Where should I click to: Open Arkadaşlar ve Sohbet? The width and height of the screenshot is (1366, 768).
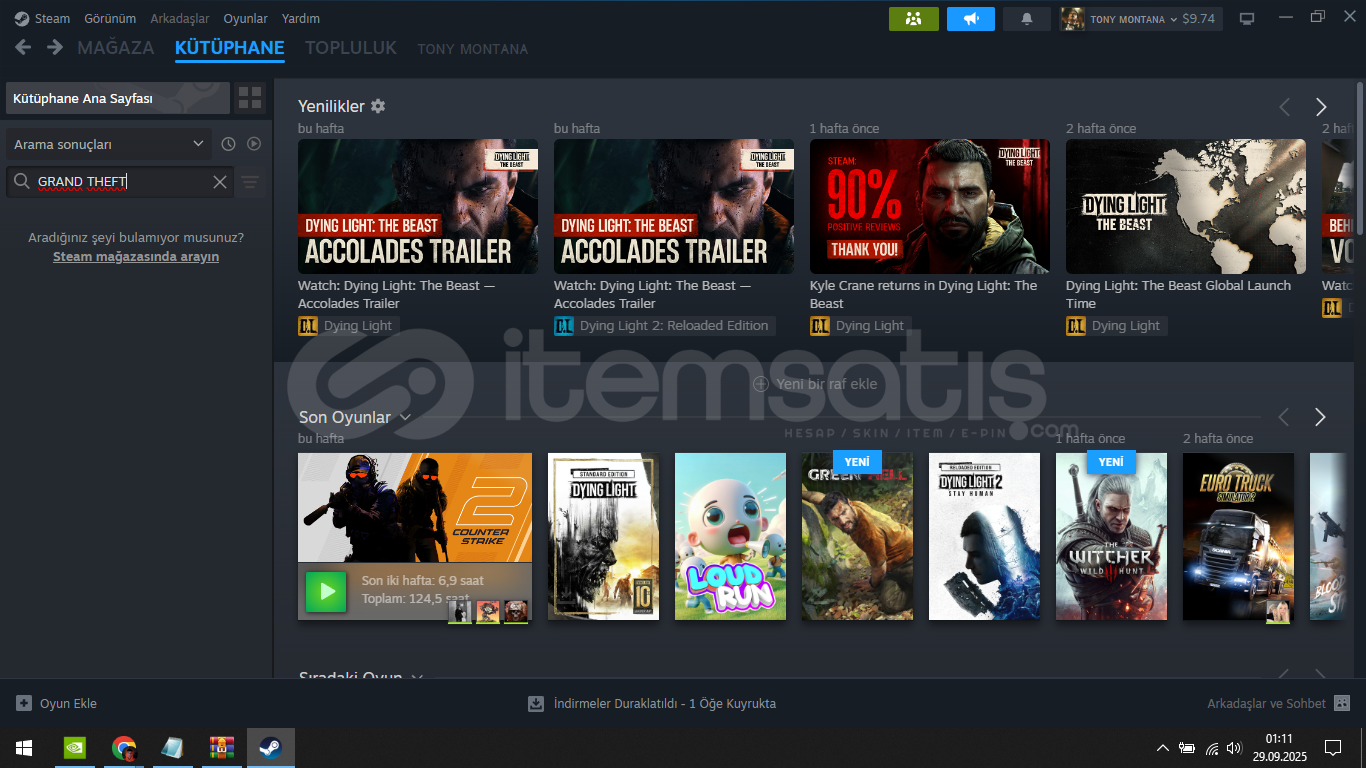coord(1267,703)
